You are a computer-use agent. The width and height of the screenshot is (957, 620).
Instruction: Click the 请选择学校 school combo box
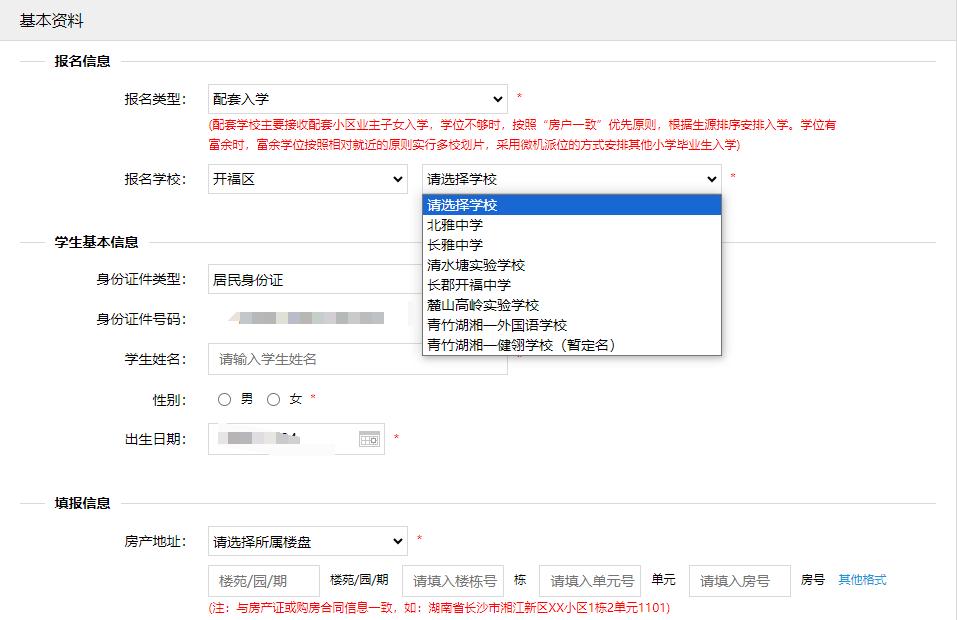(571, 179)
